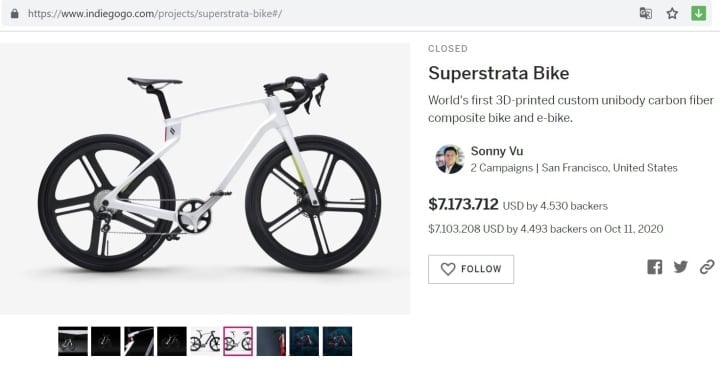Copy campaign link via chain icon
The image size is (720, 380).
pyautogui.click(x=707, y=267)
